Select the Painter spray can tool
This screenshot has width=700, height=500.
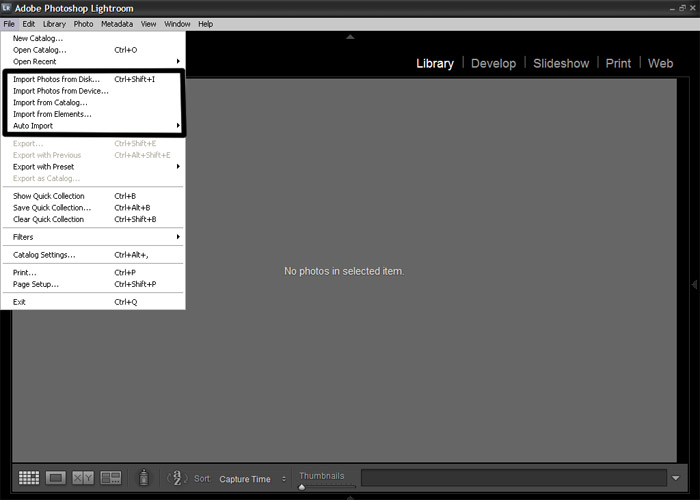point(144,477)
